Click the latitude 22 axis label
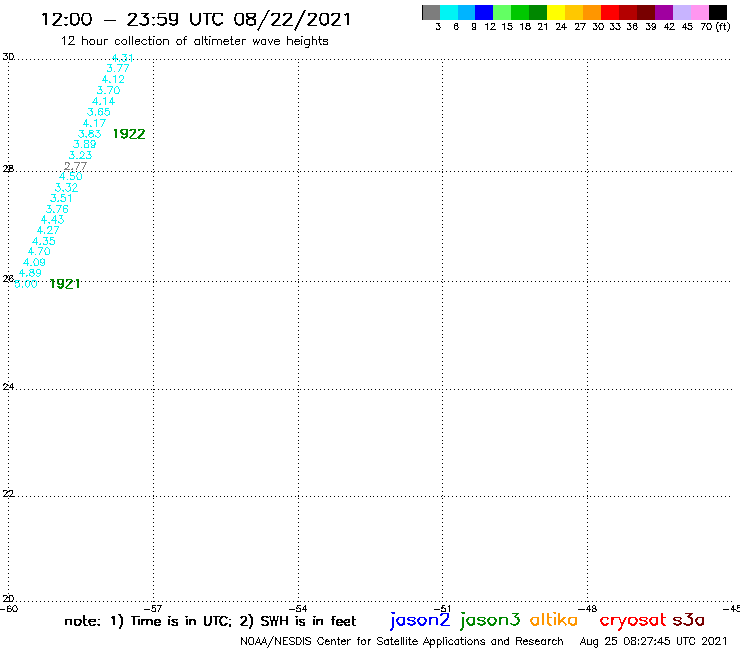Viewport: 740px width, 650px height. pos(8,494)
